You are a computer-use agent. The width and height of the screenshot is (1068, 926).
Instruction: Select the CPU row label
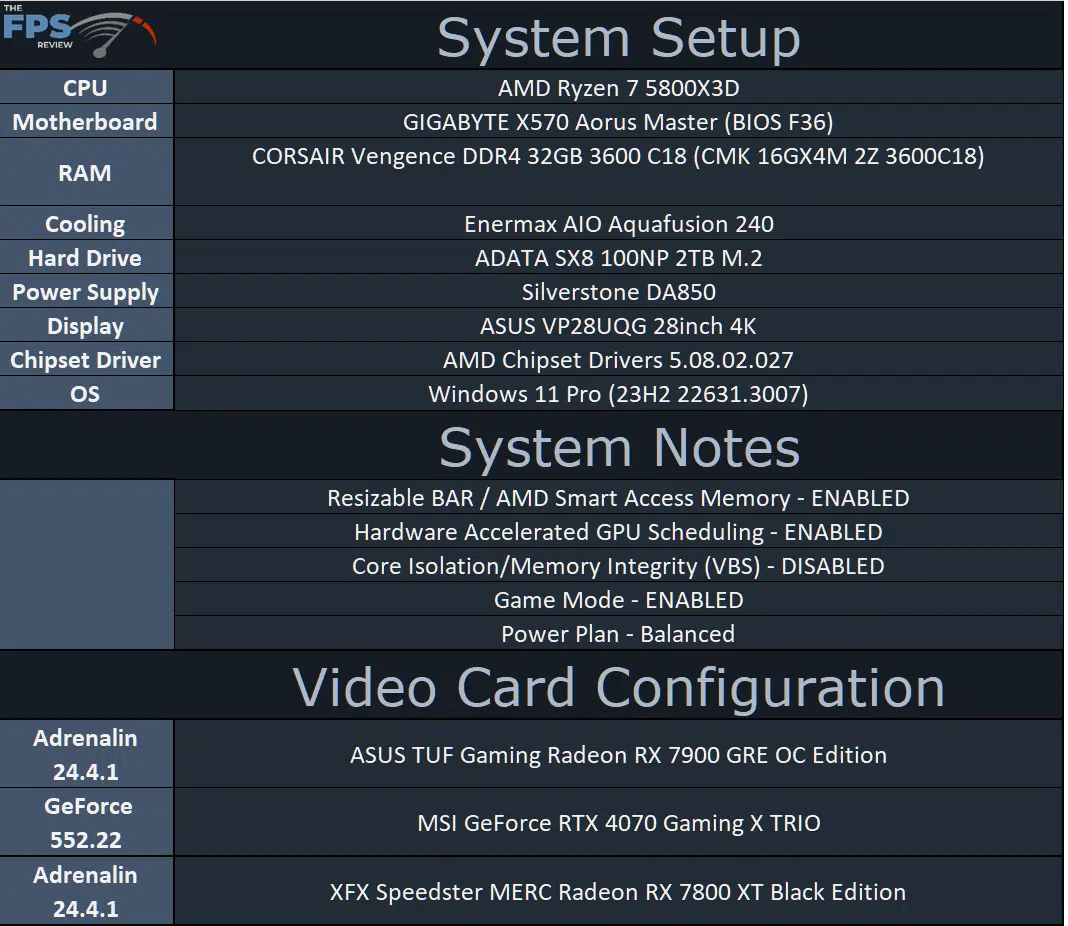point(86,88)
